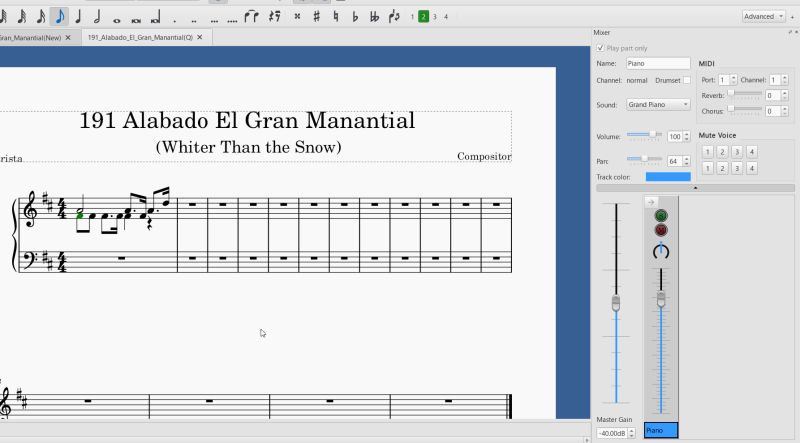Image resolution: width=800 pixels, height=443 pixels.
Task: Close the 191_Alabado_El_Gran_Manantial(Q) tab
Action: pyautogui.click(x=199, y=38)
